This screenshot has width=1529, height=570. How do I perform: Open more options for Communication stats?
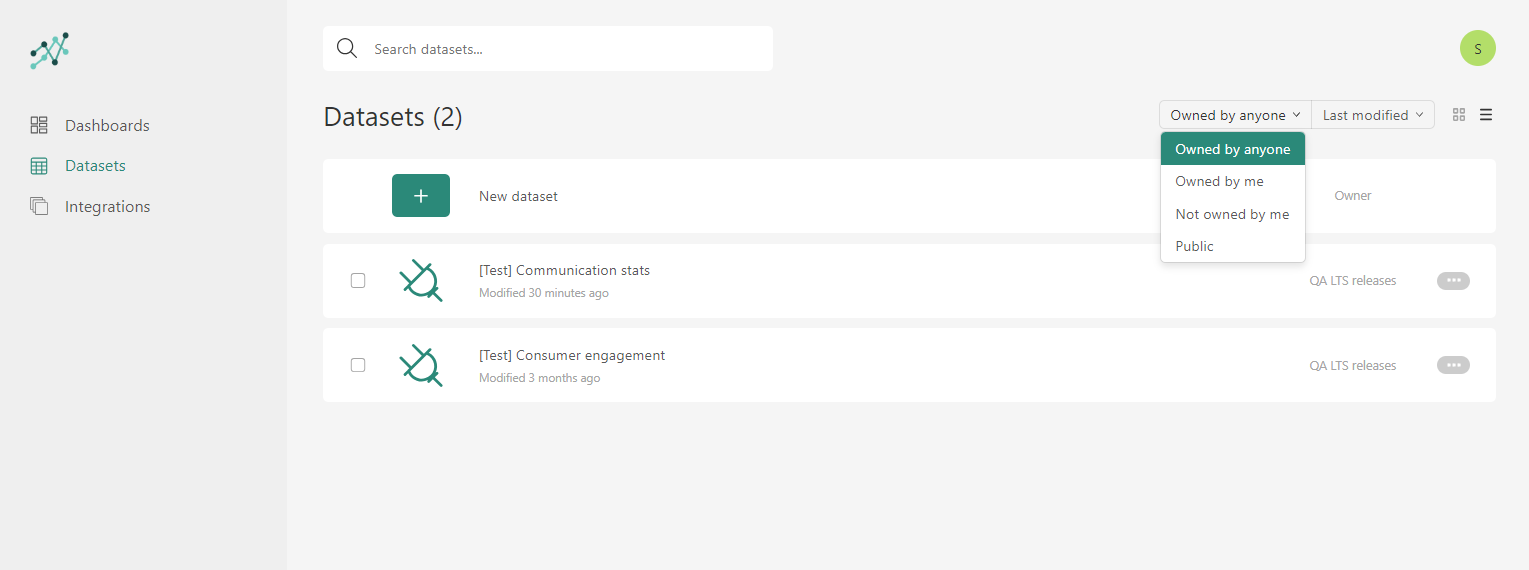[x=1453, y=281]
